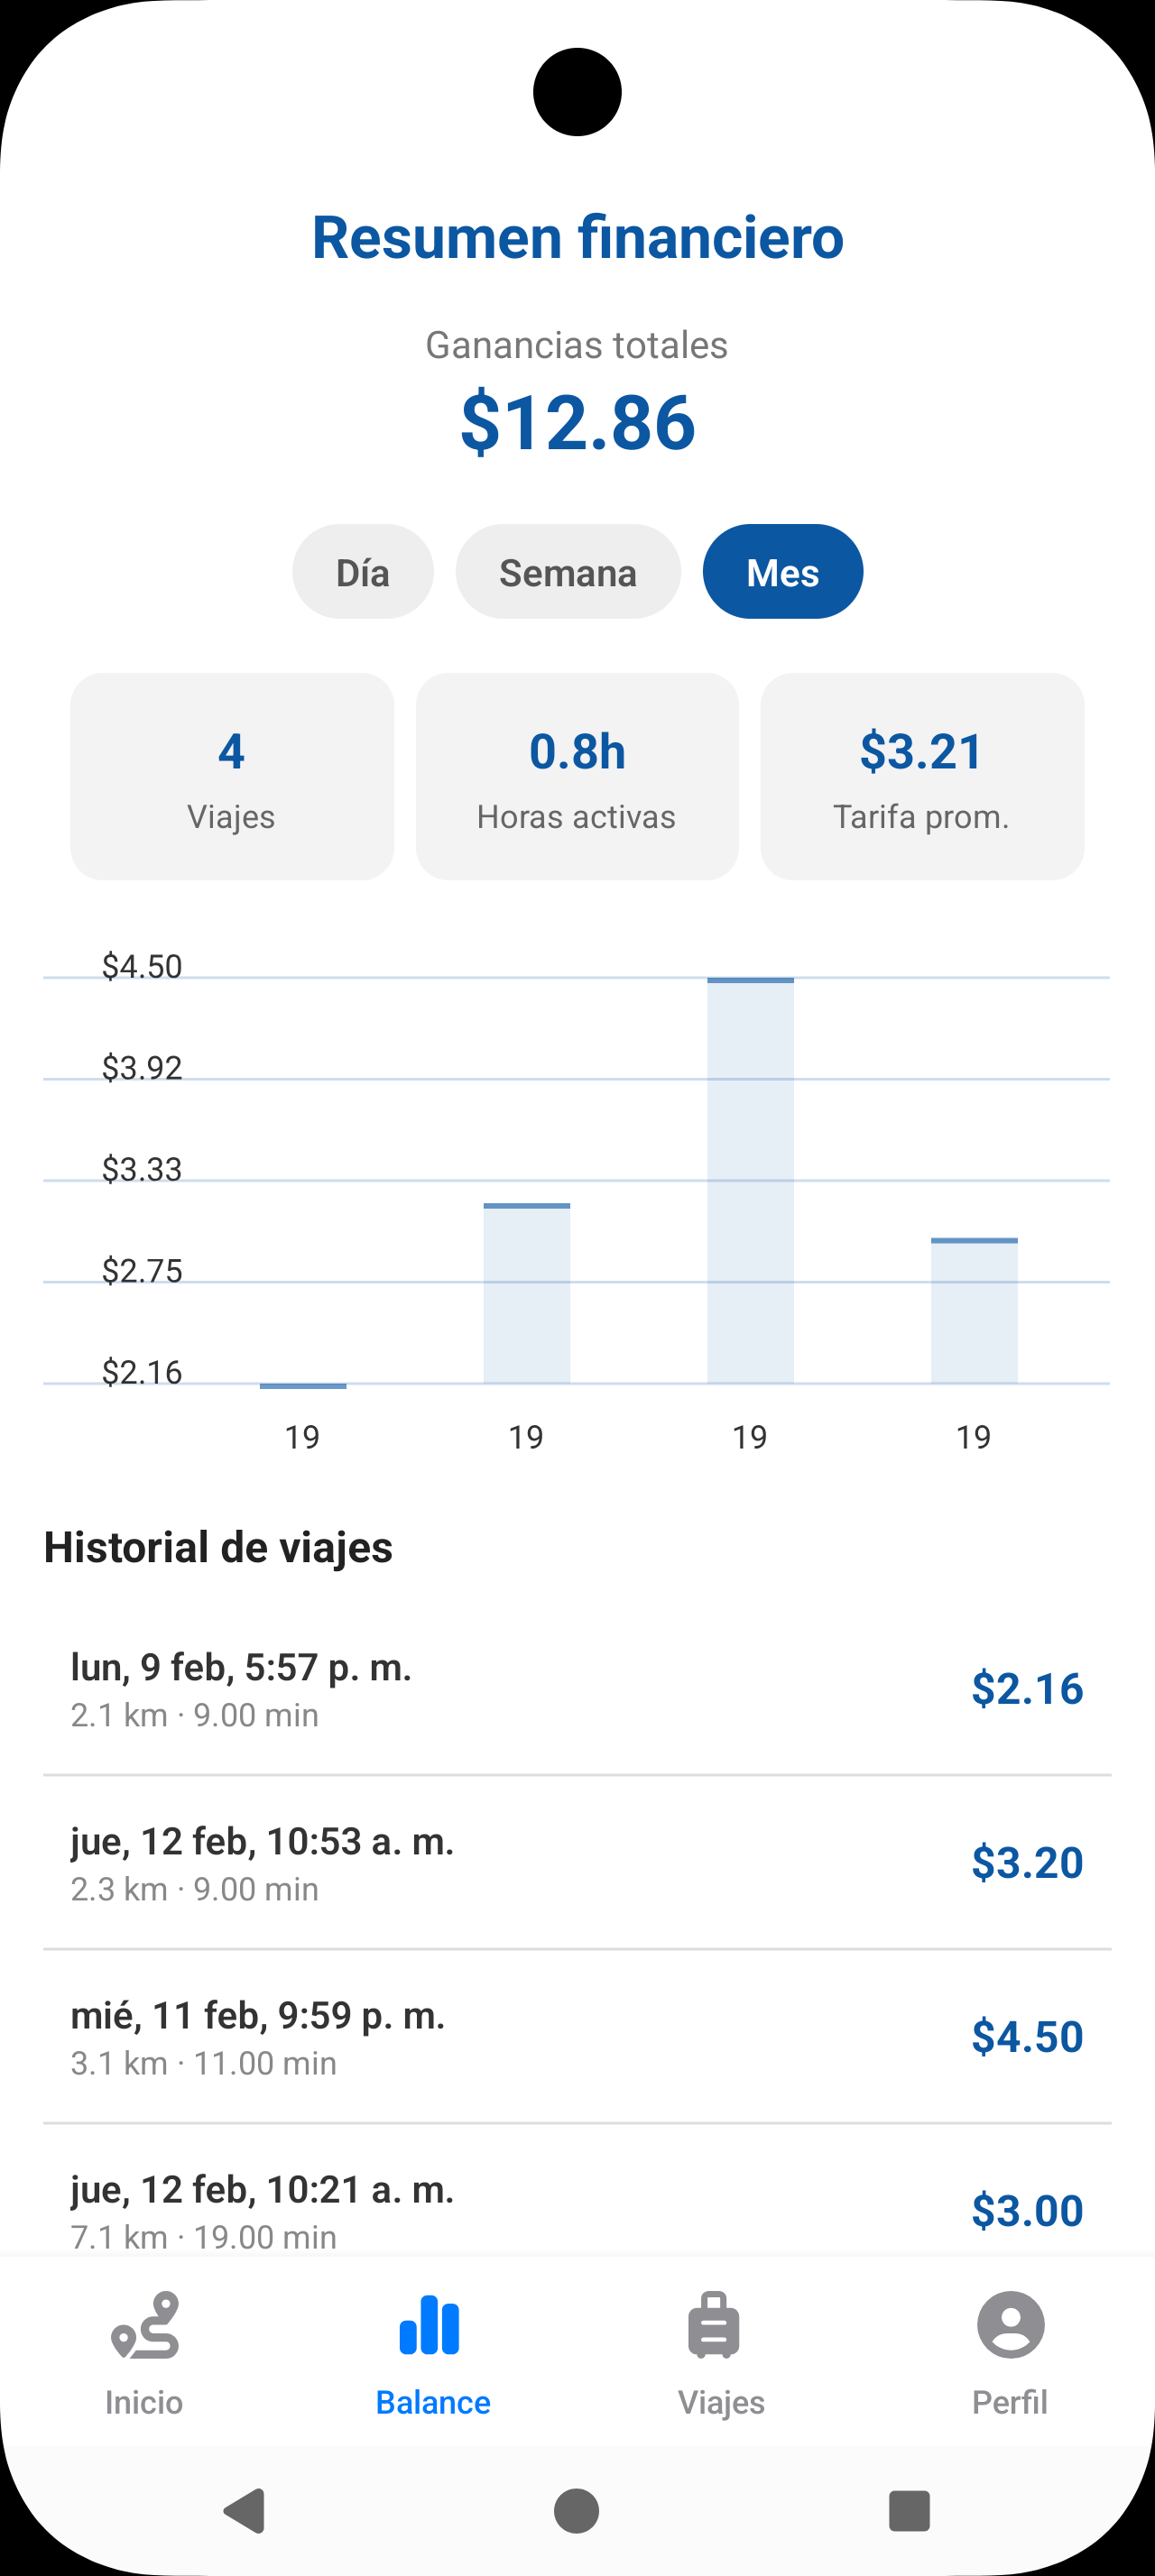Open the Perfil account icon

1010,2325
